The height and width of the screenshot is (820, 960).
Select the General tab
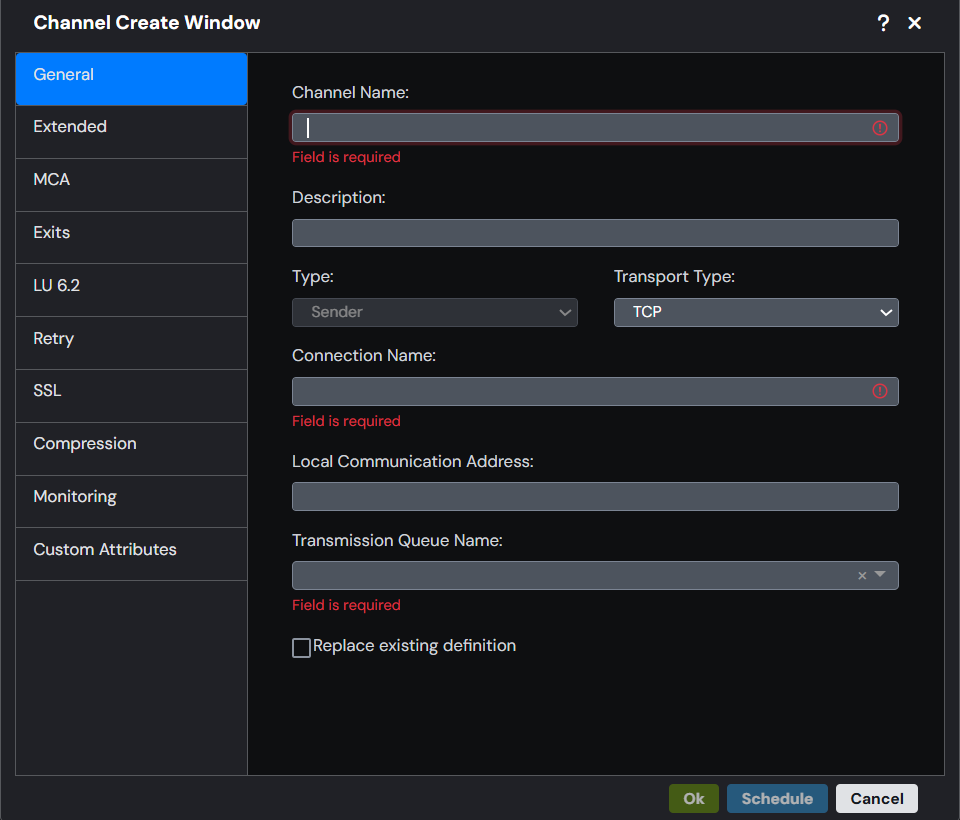pos(132,79)
